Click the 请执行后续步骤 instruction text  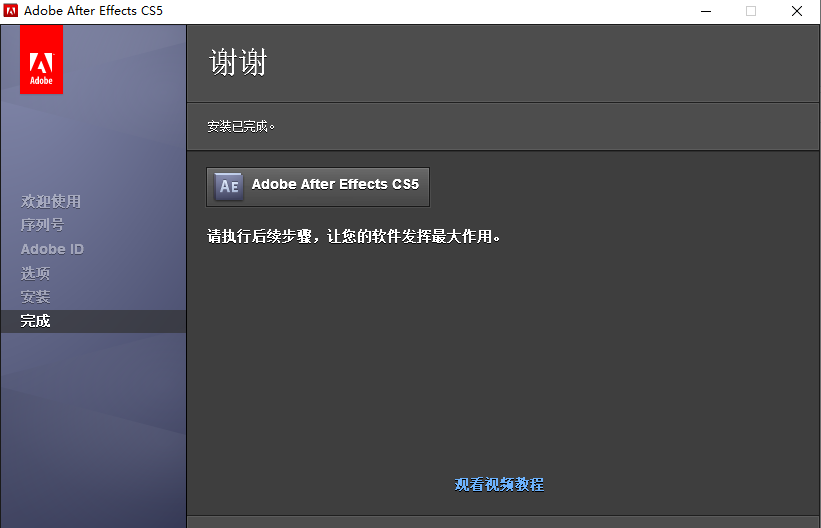point(354,237)
